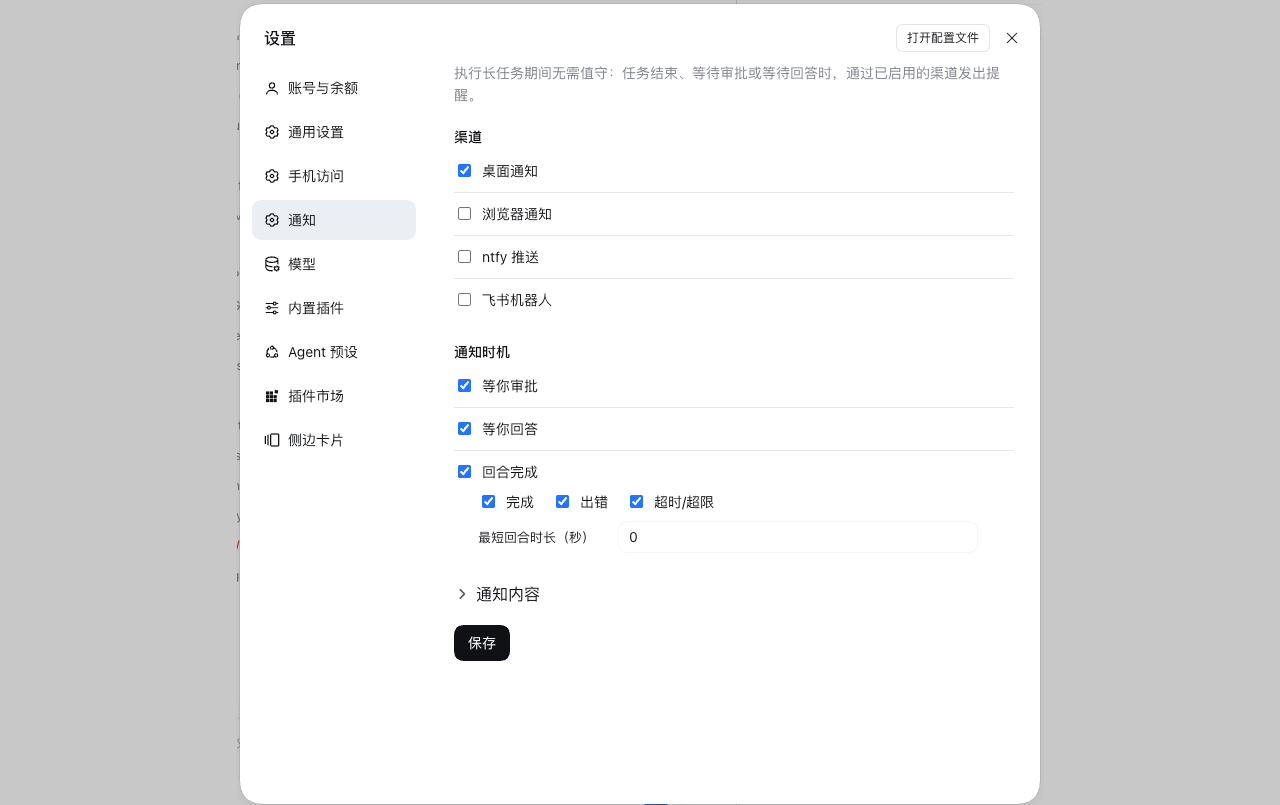This screenshot has height=805, width=1280.
Task: Click the 保存 button
Action: (482, 643)
